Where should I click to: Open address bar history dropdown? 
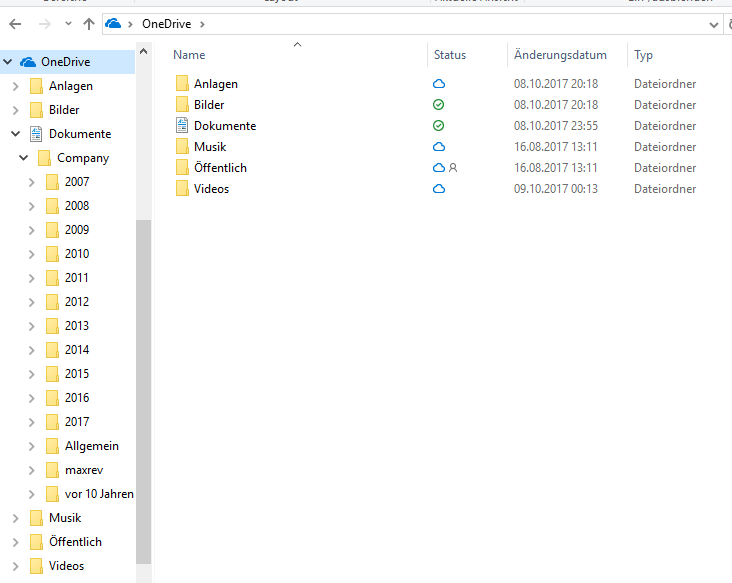[713, 25]
